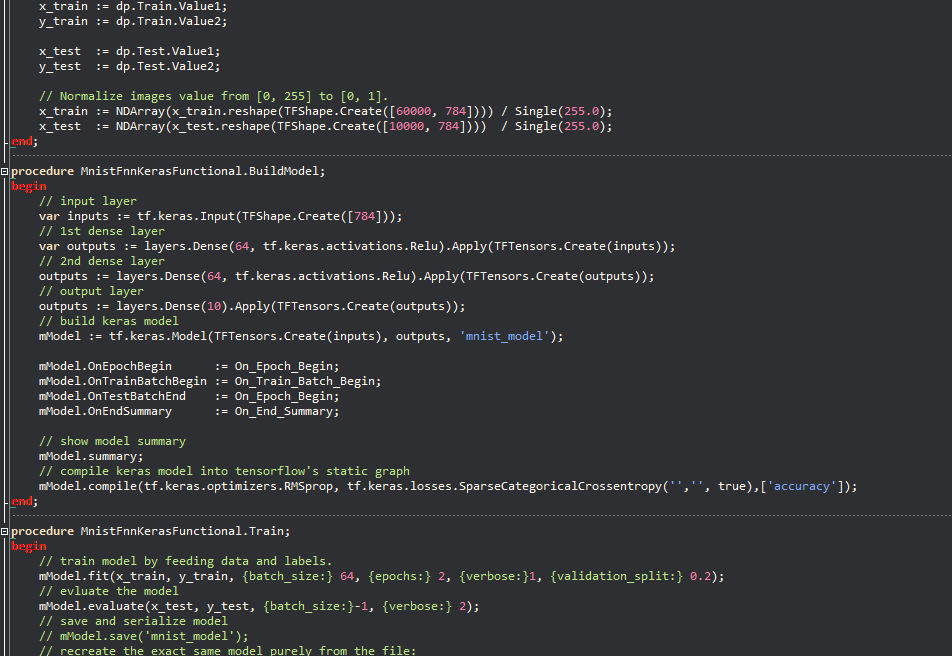This screenshot has height=657, width=952.
Task: Click the 'begin' keyword under BuildModel
Action: 29,186
